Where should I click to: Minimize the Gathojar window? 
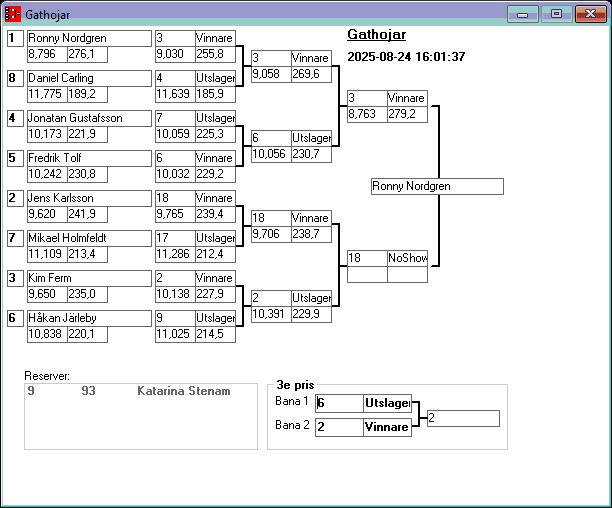click(x=523, y=14)
